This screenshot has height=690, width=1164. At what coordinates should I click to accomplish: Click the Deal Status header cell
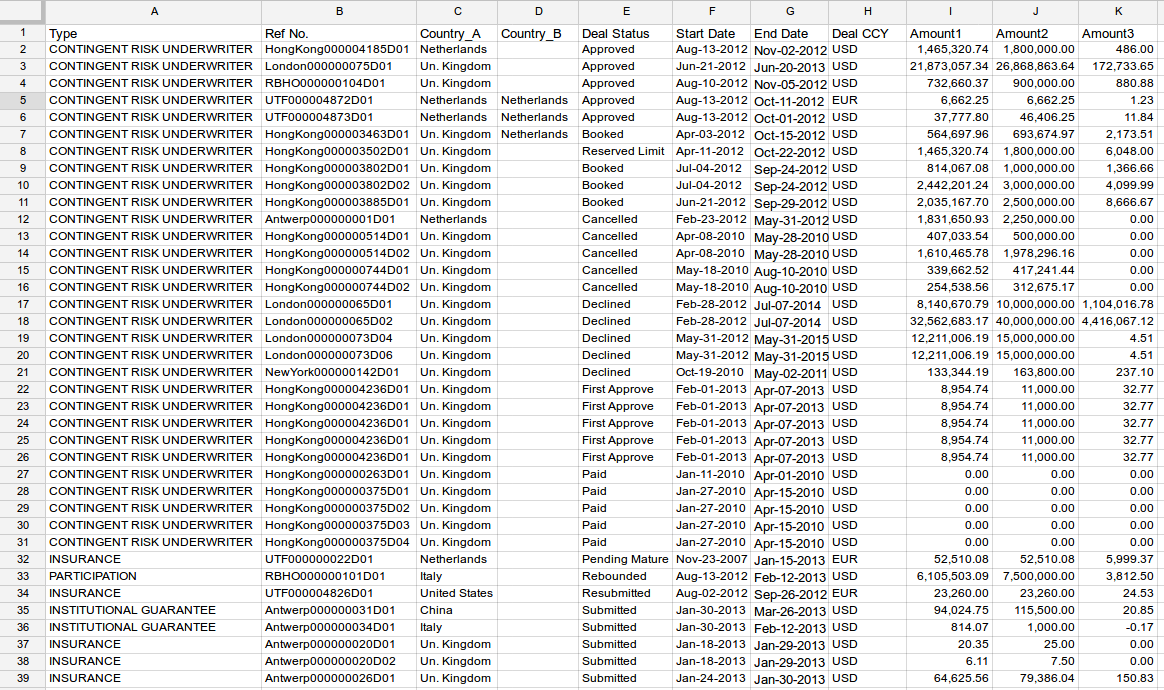click(625, 34)
